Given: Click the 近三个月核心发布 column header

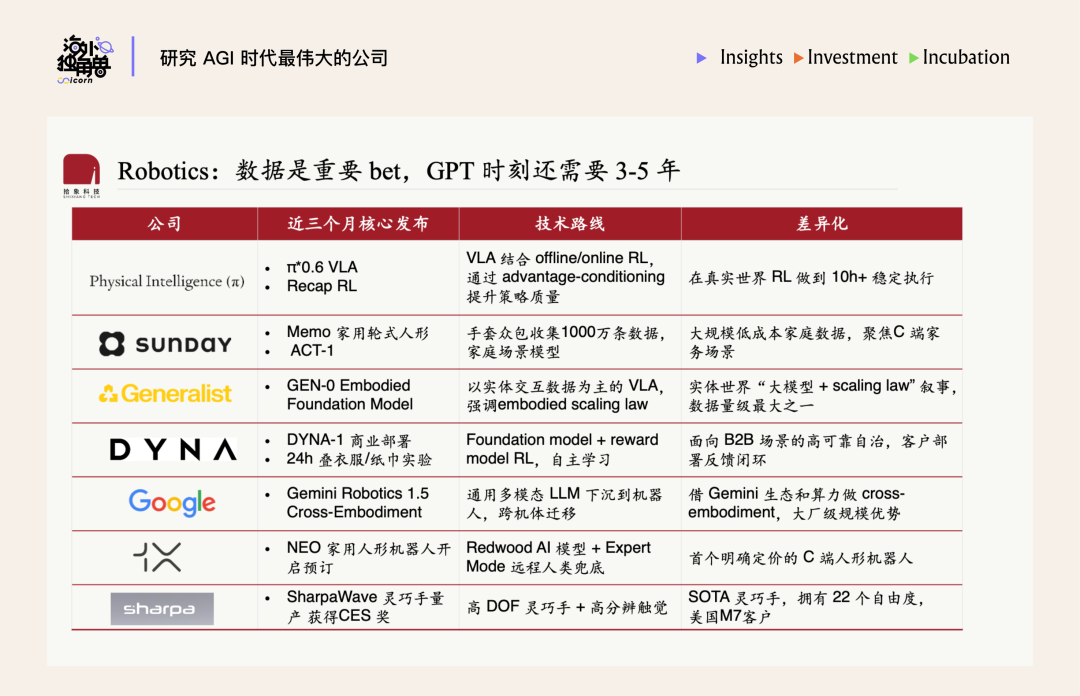Looking at the screenshot, I should coord(358,224).
